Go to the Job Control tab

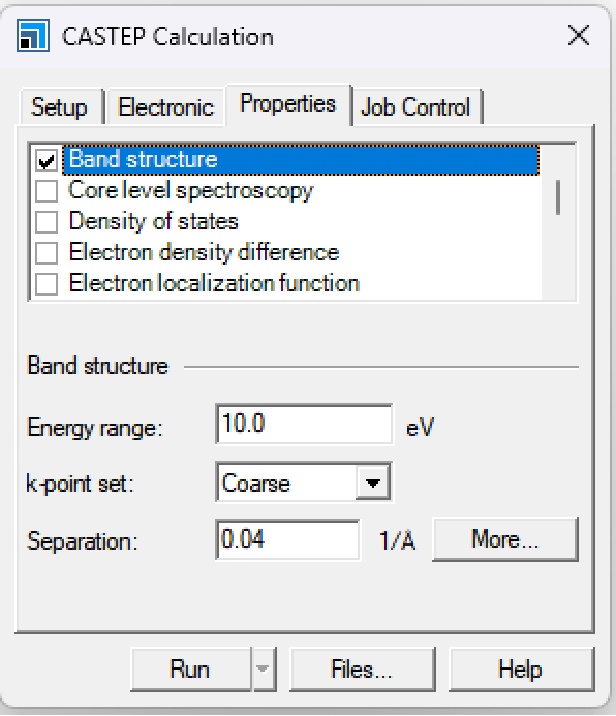pos(415,108)
